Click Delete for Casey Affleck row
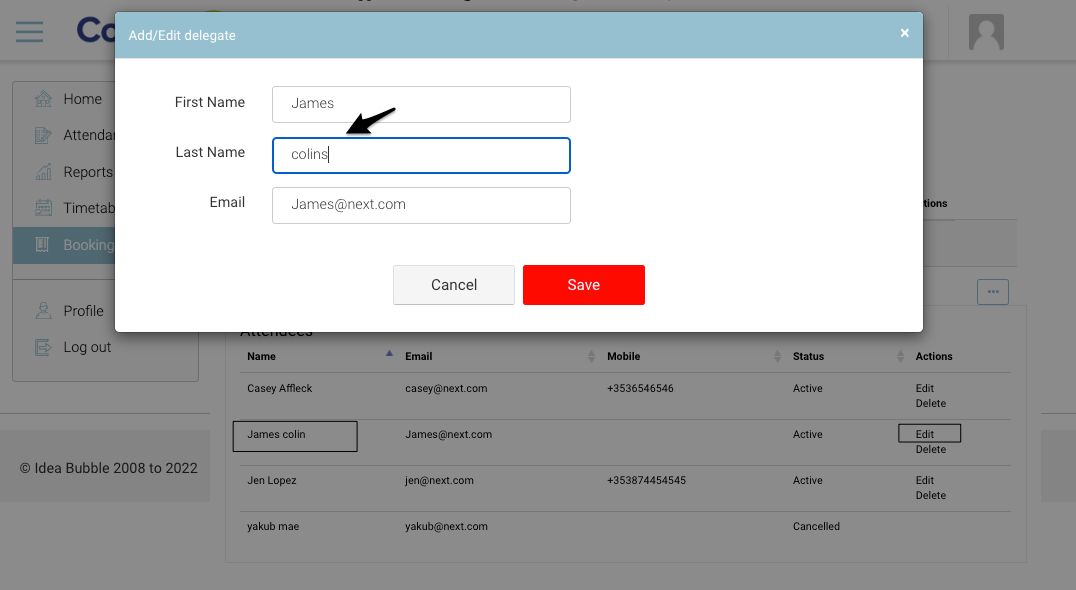Screen dimensions: 1076x590 click(930, 403)
